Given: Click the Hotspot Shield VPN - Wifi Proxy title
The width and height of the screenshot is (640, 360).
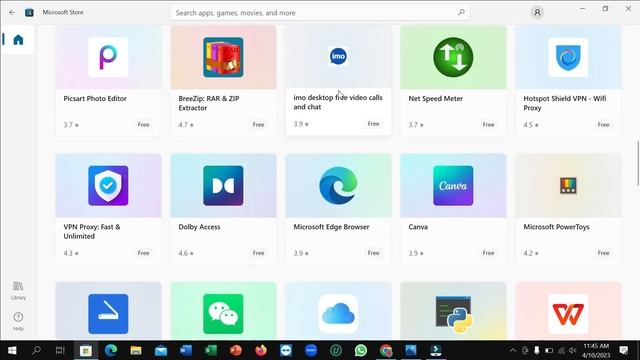Looking at the screenshot, I should pos(565,103).
